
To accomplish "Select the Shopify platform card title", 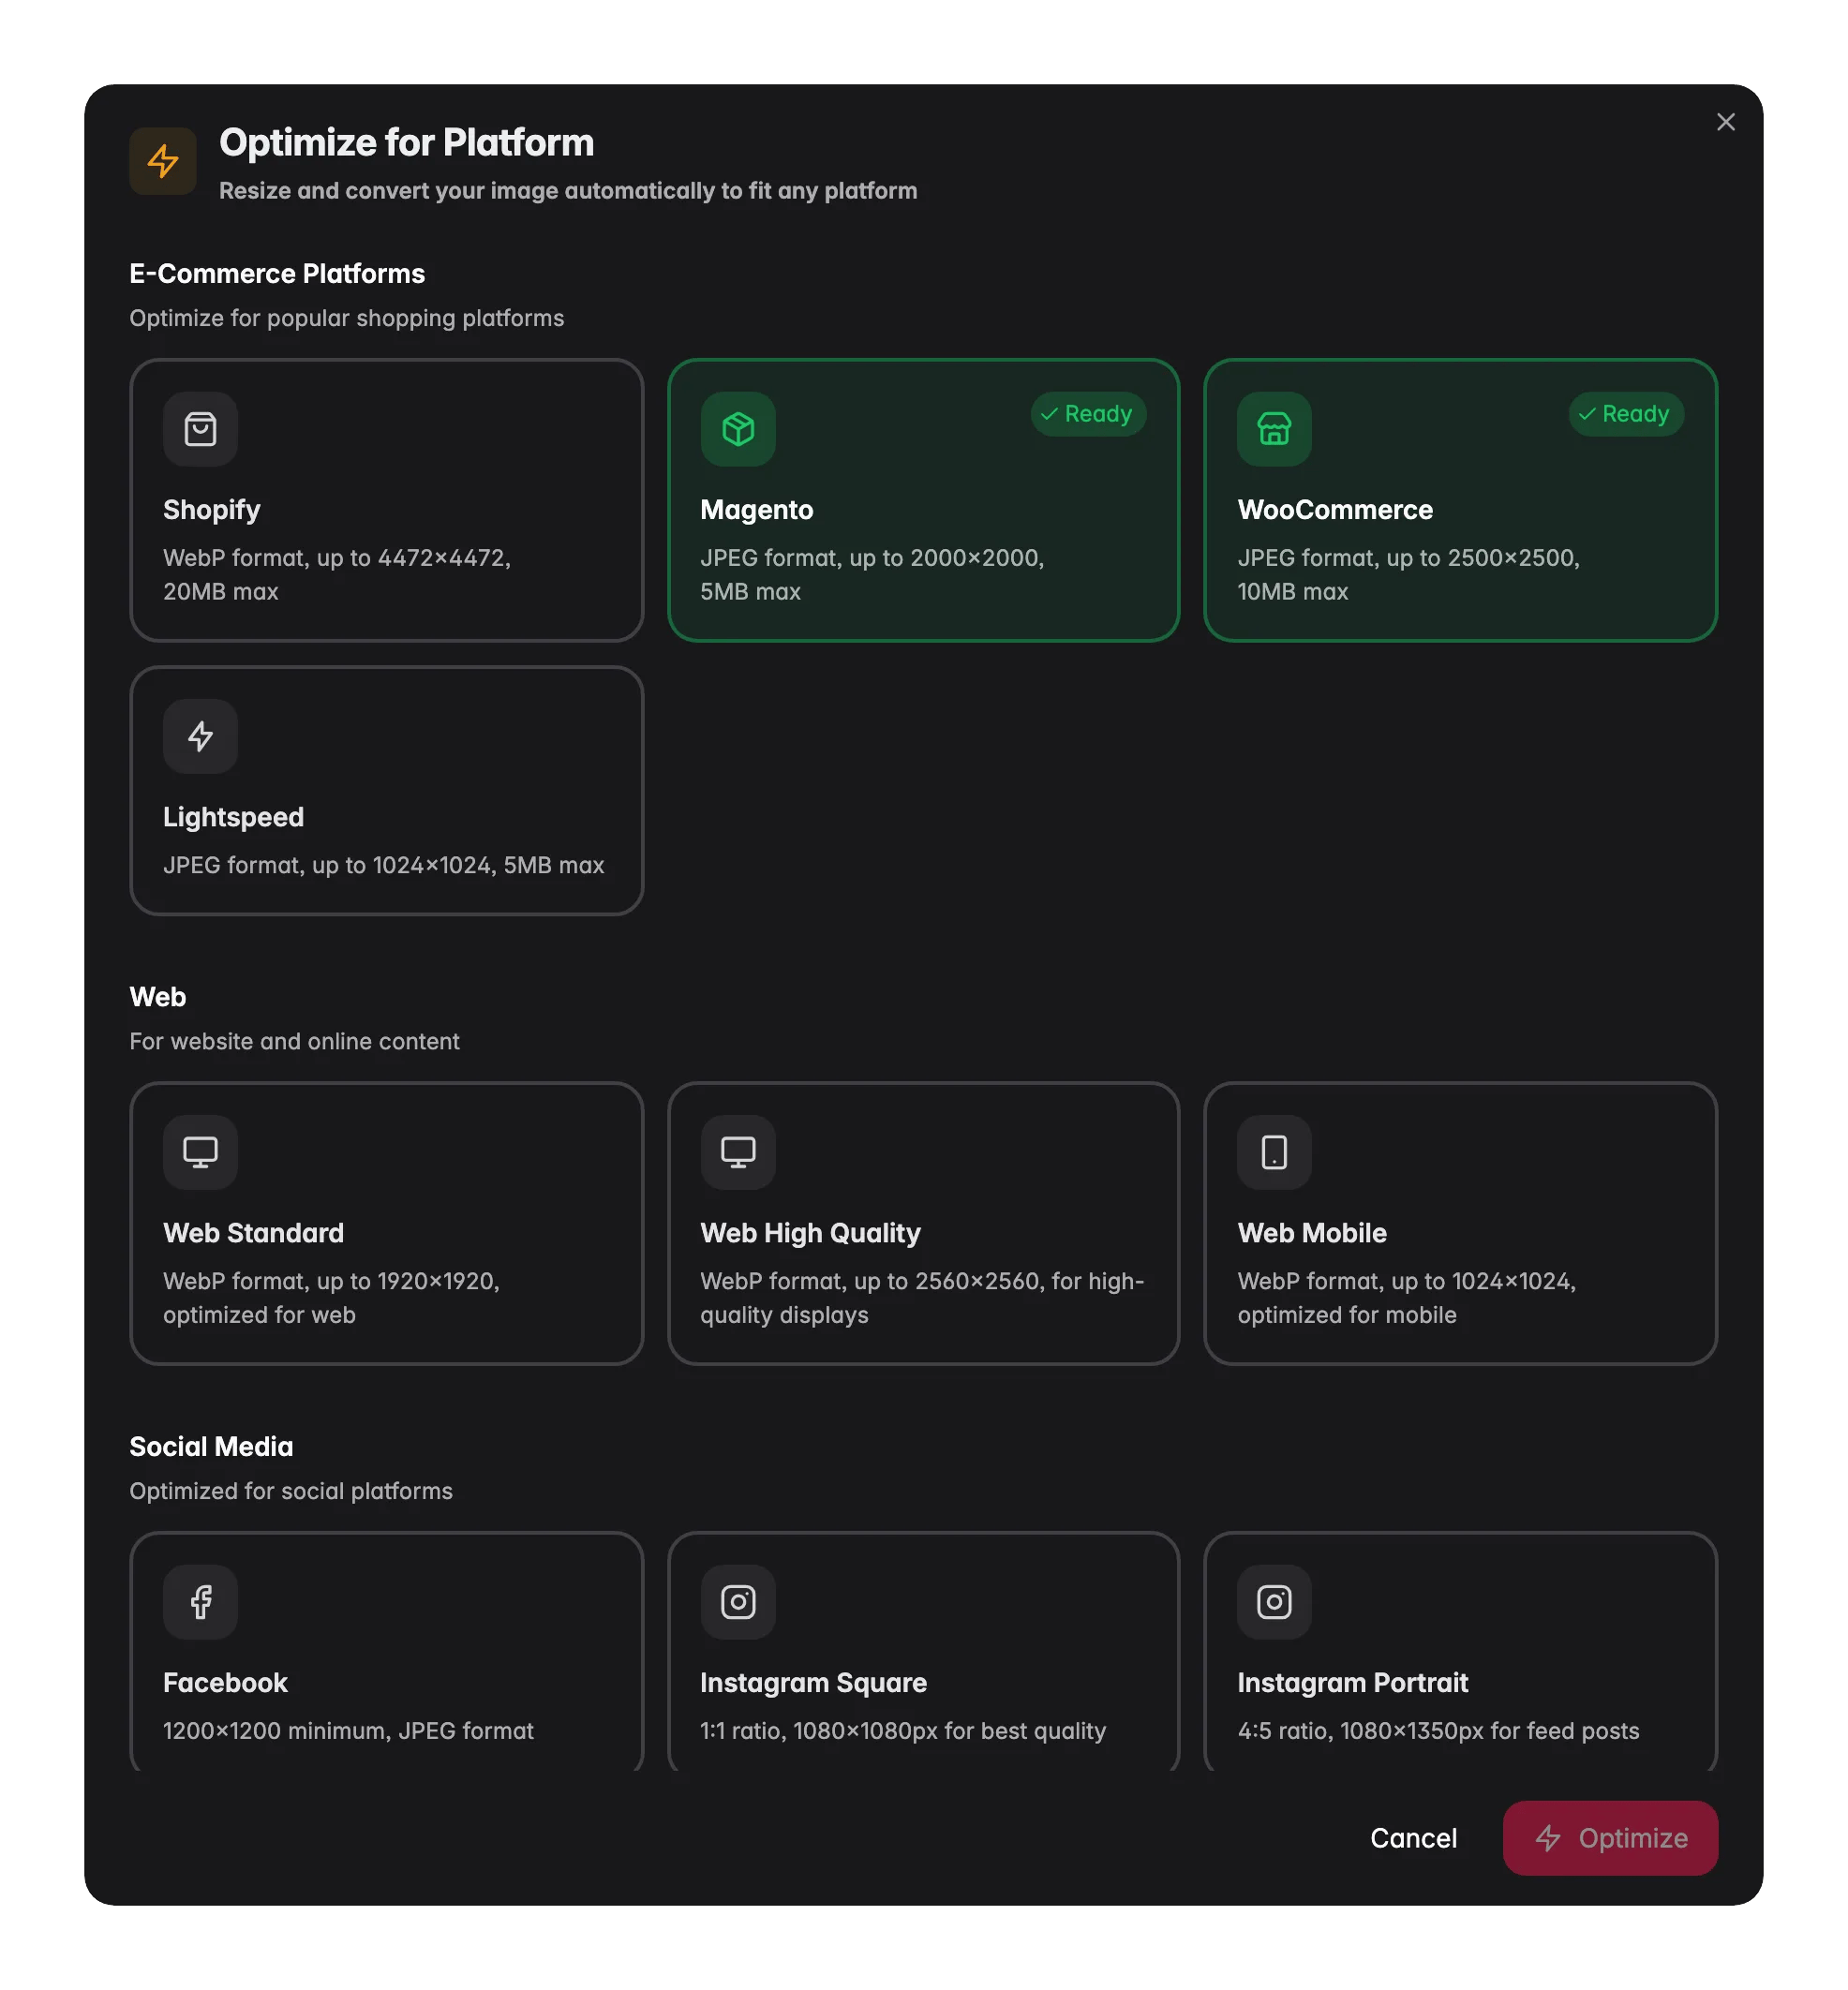I will click(212, 510).
